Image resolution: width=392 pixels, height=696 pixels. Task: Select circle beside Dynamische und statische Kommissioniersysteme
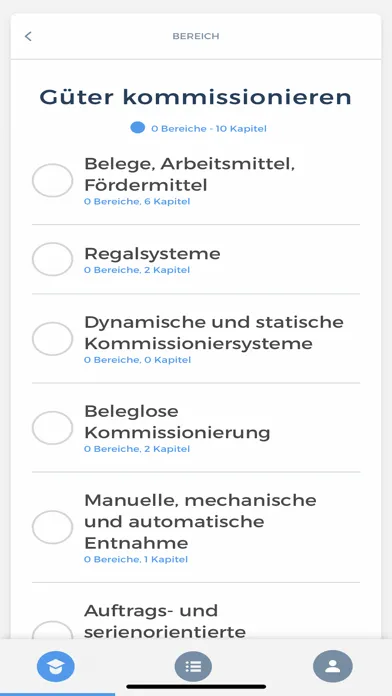pyautogui.click(x=52, y=339)
